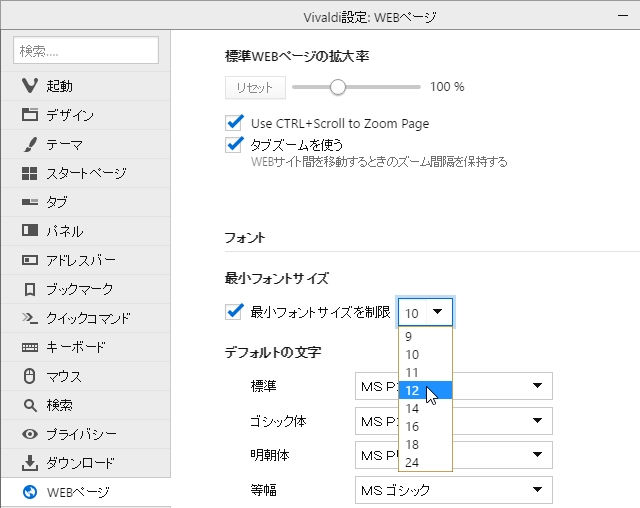Select the タブ settings category
The height and width of the screenshot is (508, 640).
click(x=86, y=202)
